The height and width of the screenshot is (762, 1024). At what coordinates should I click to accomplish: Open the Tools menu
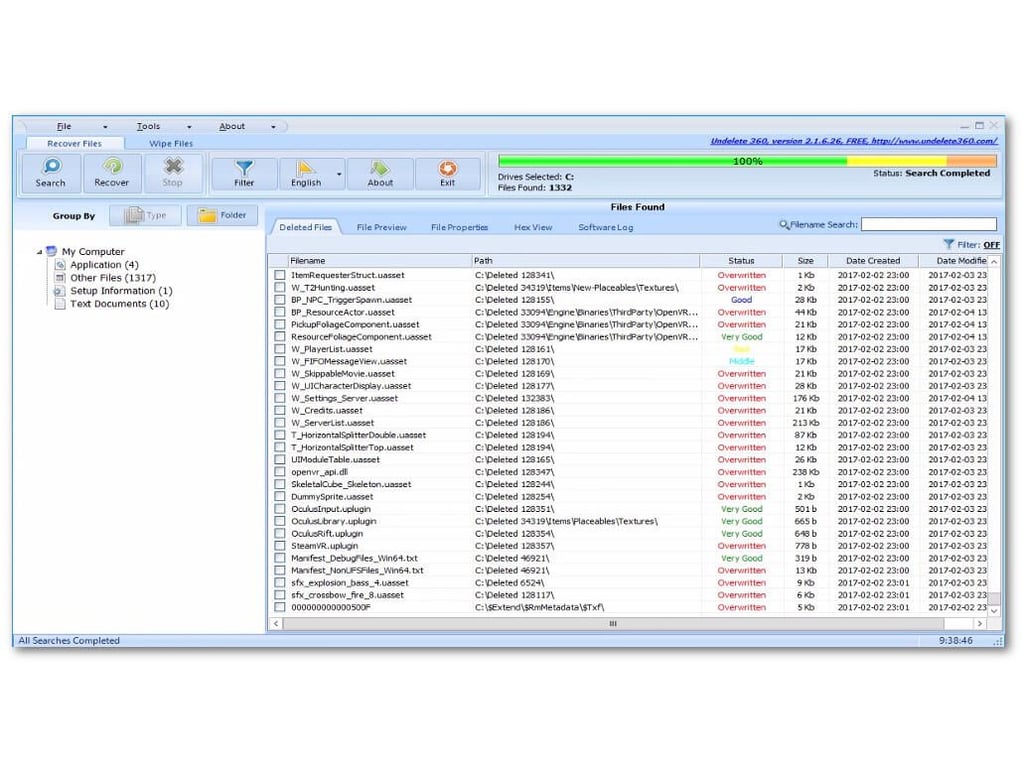[x=148, y=126]
